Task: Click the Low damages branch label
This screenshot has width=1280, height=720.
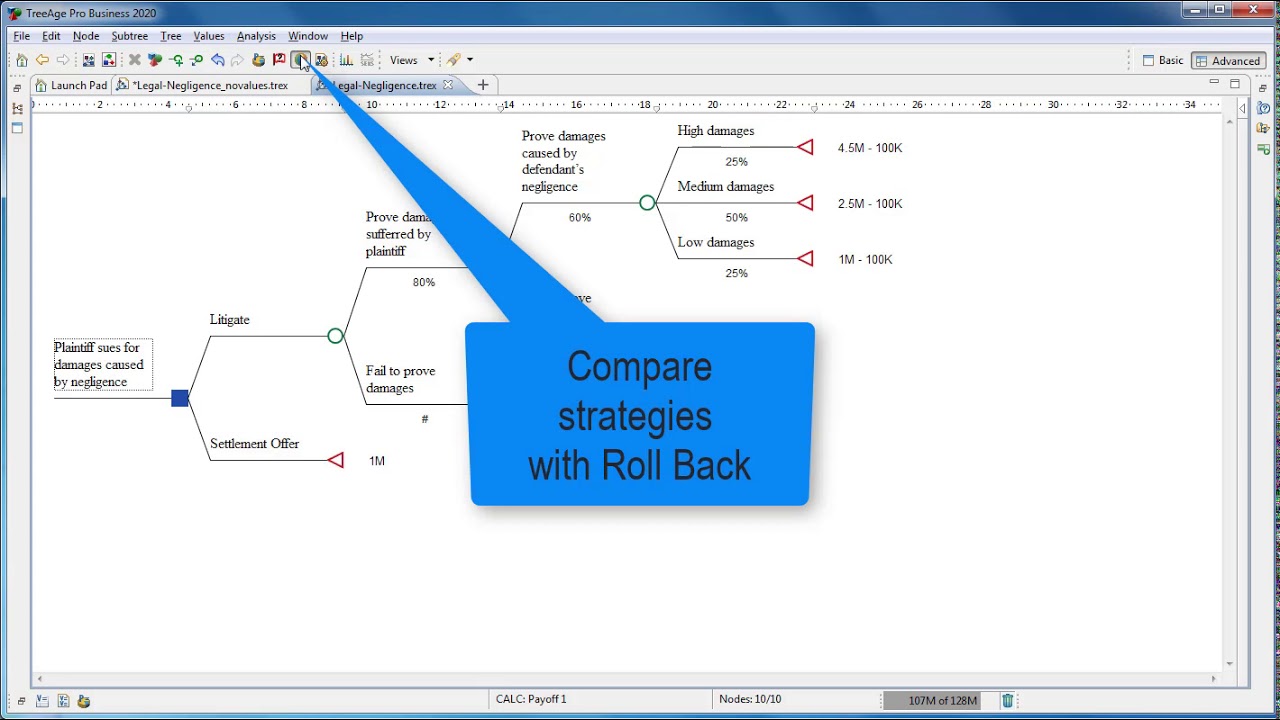Action: (x=716, y=243)
